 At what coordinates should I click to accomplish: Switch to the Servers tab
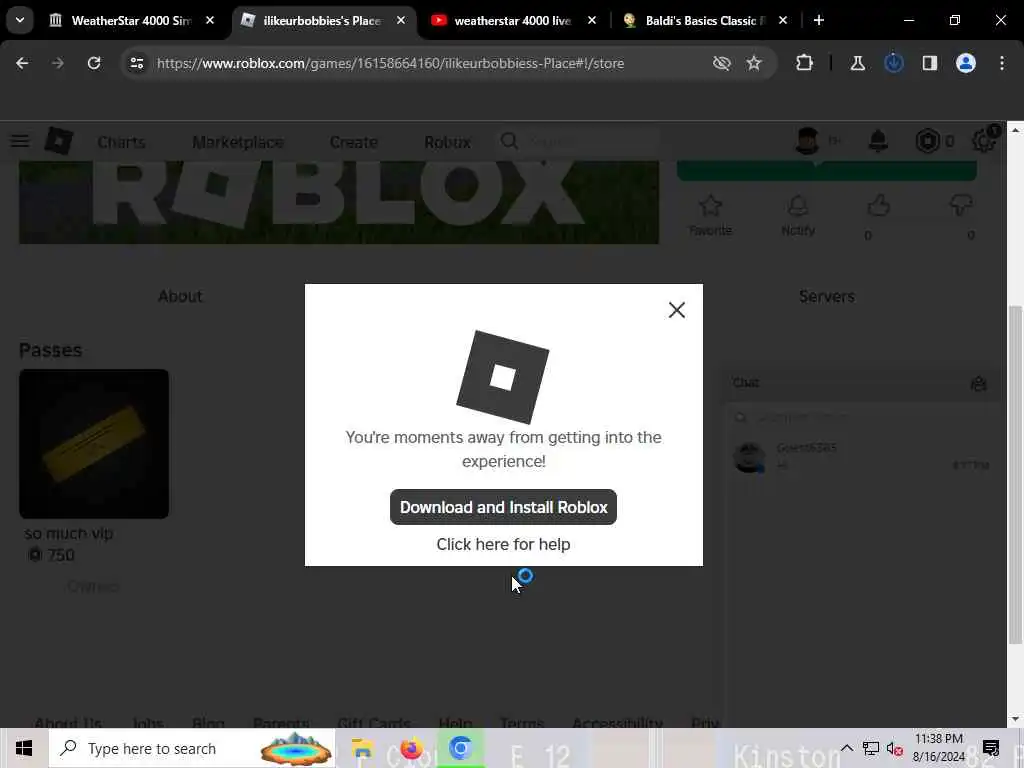(x=827, y=296)
